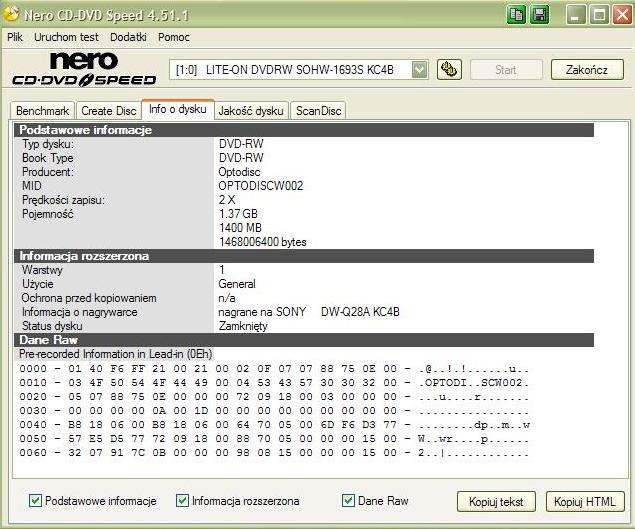
Task: Click the hex row starting with 0040
Action: (x=274, y=425)
